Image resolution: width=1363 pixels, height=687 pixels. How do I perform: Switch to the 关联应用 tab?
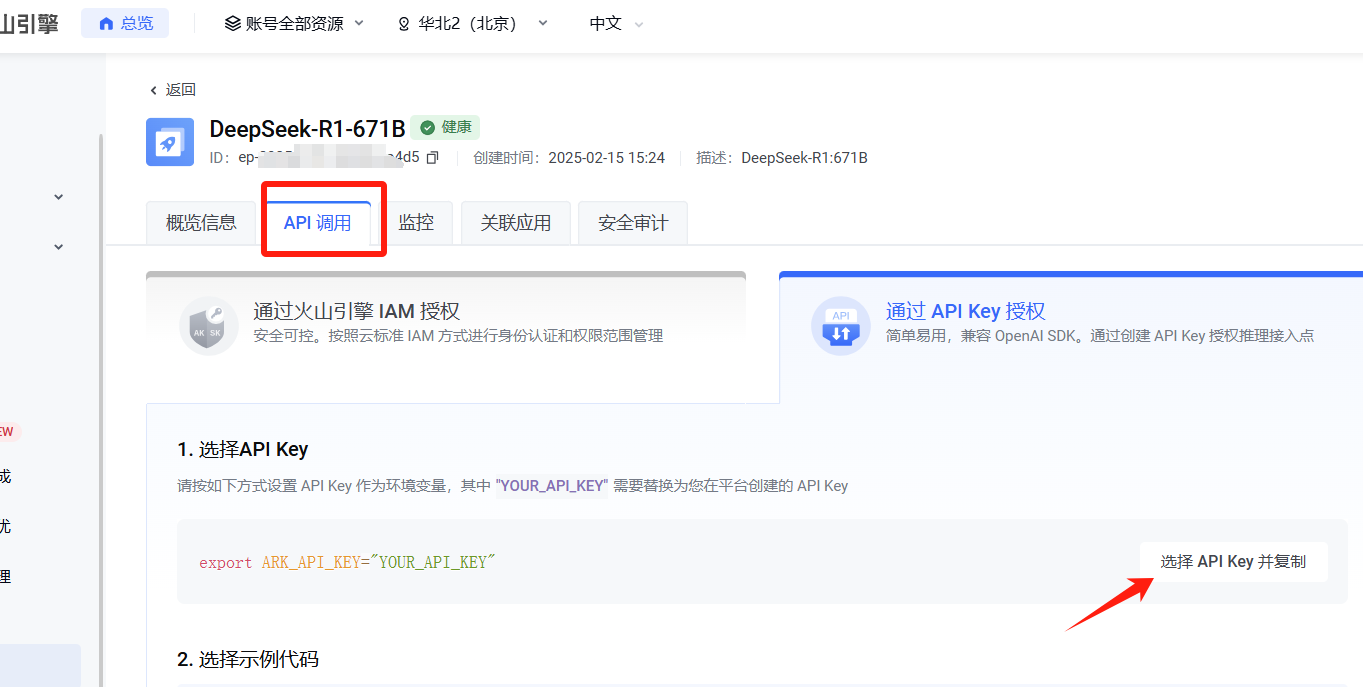(516, 223)
